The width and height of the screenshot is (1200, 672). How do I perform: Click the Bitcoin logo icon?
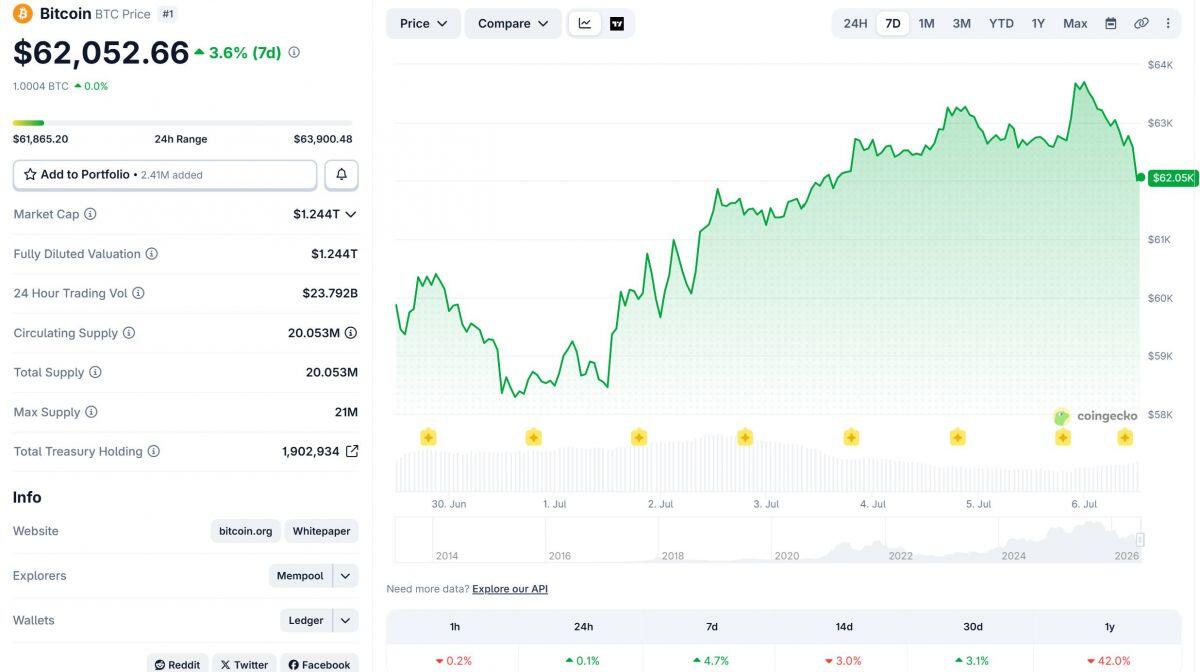[x=23, y=14]
